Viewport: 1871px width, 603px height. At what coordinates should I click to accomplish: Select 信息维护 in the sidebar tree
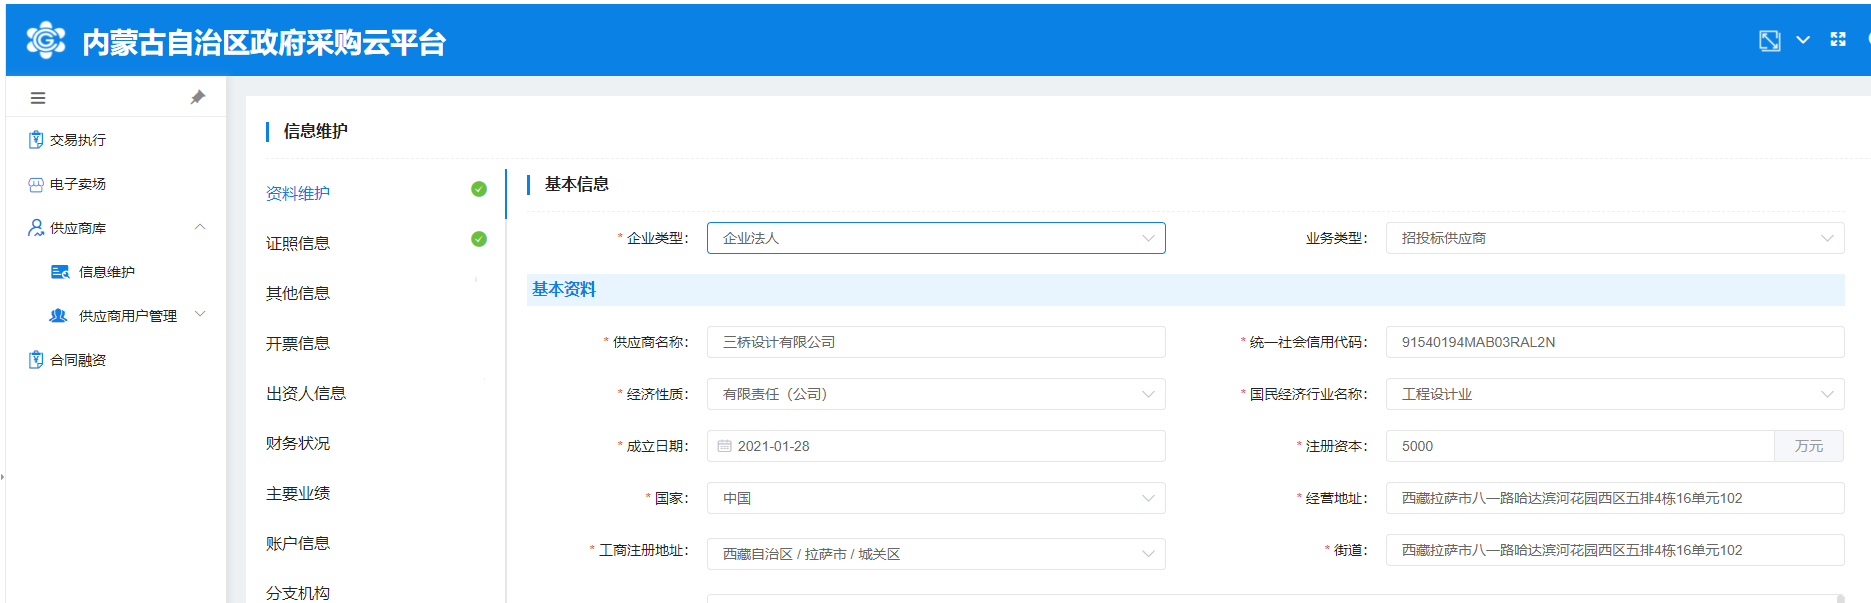point(106,272)
